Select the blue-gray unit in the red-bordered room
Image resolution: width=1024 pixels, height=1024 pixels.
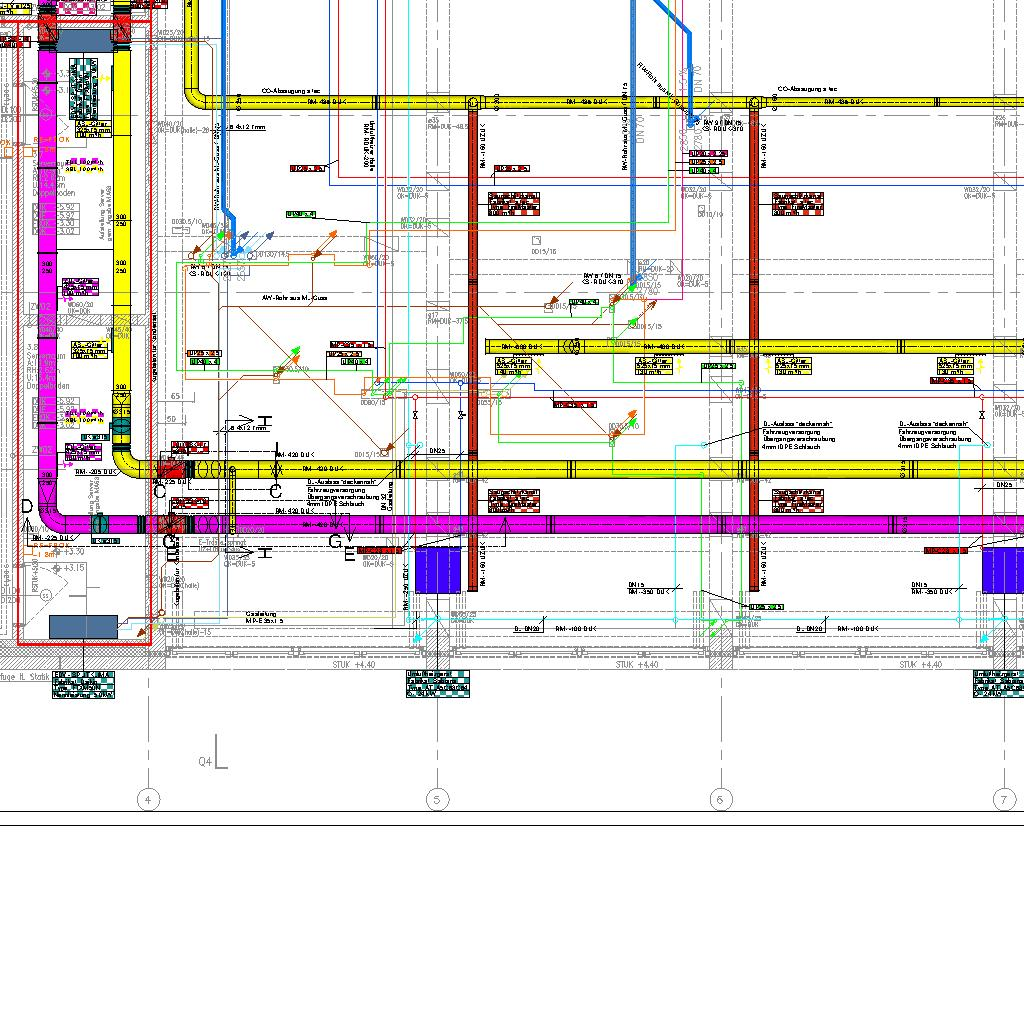tap(83, 627)
